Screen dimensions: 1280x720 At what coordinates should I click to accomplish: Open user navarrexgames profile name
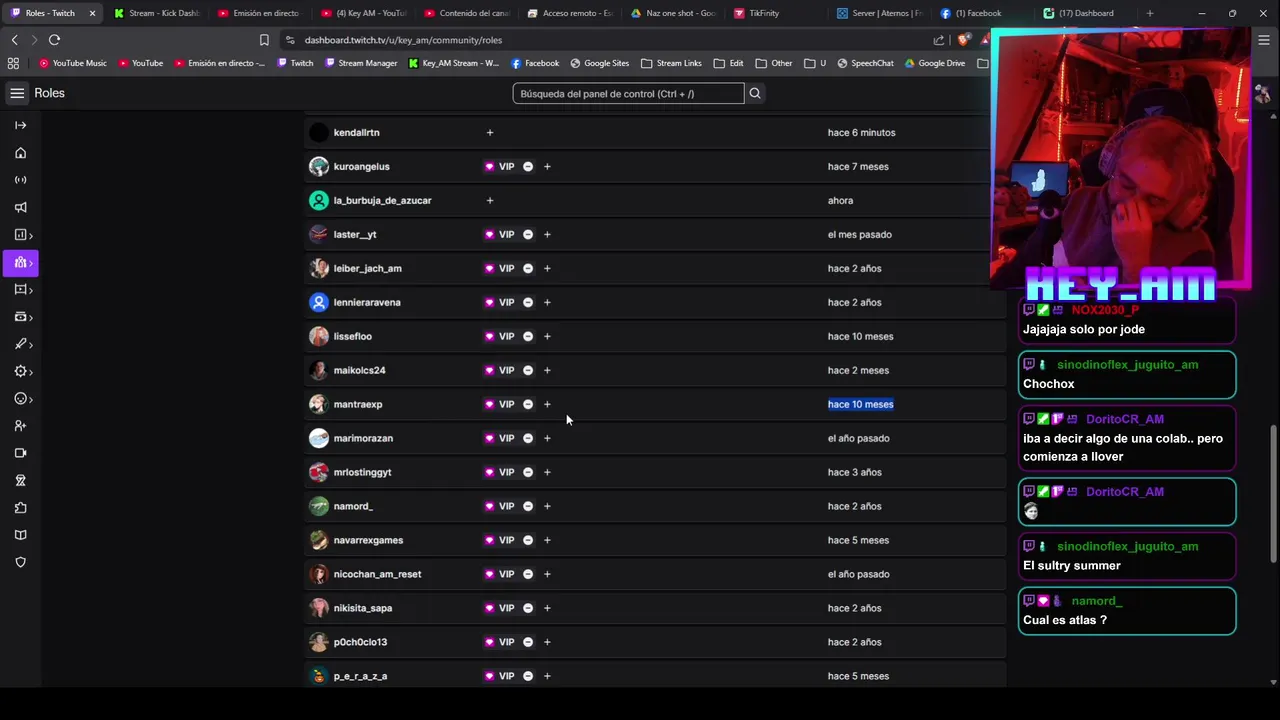[x=368, y=540]
